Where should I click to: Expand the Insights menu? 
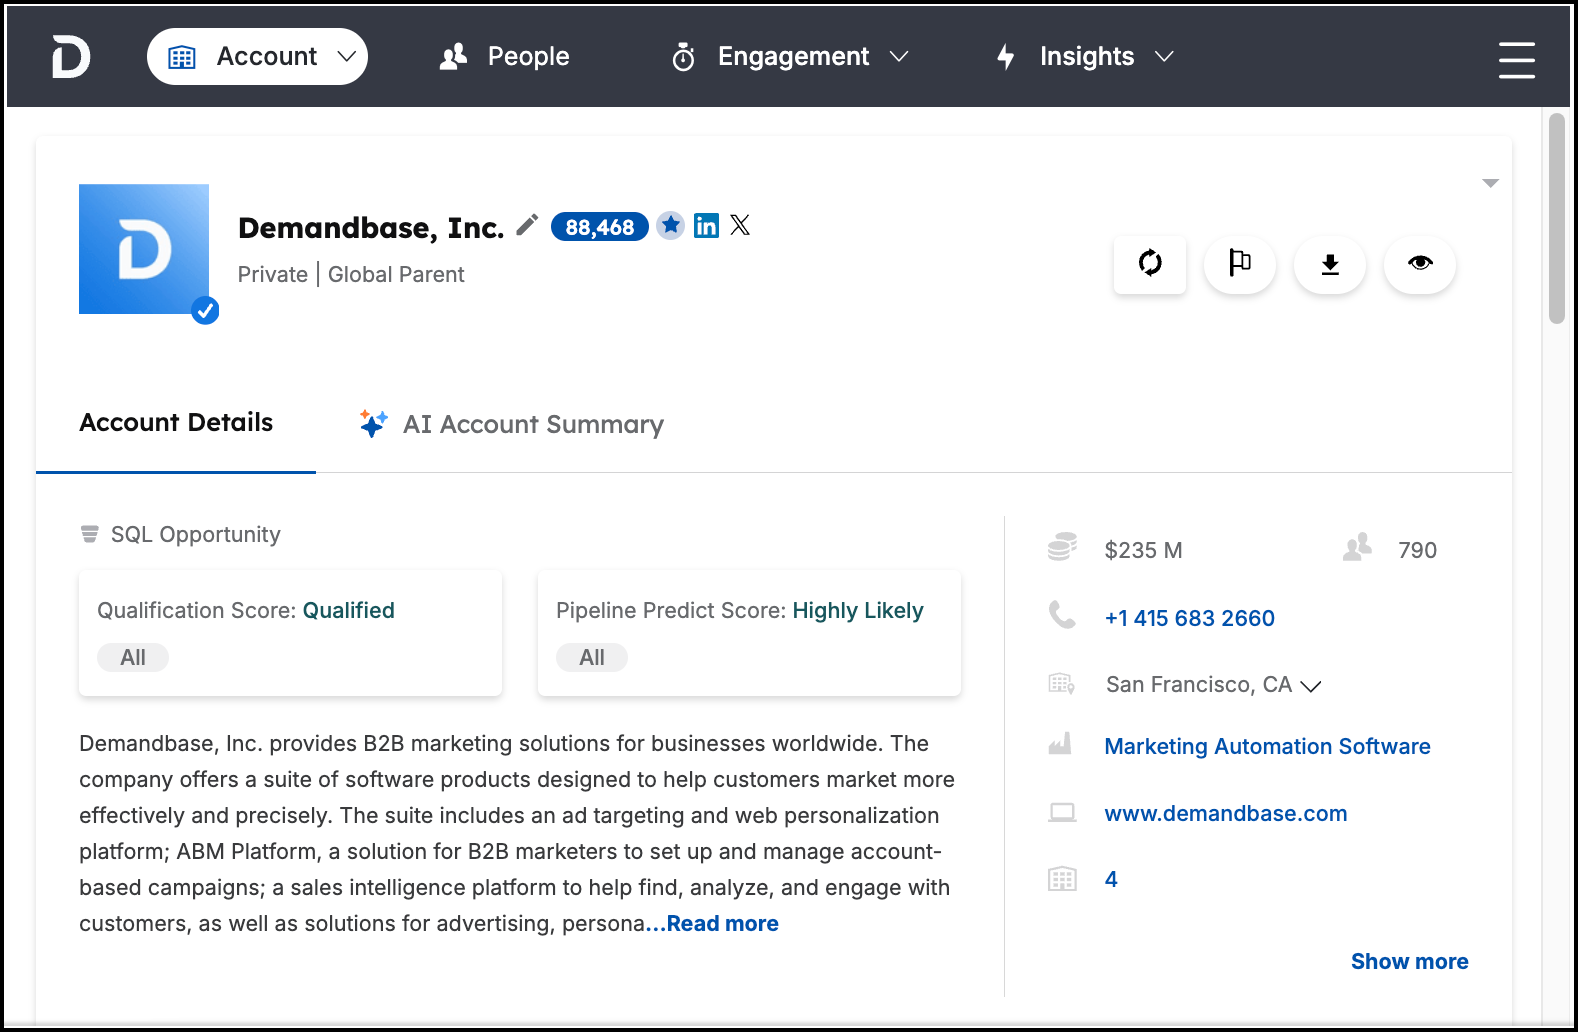1085,56
